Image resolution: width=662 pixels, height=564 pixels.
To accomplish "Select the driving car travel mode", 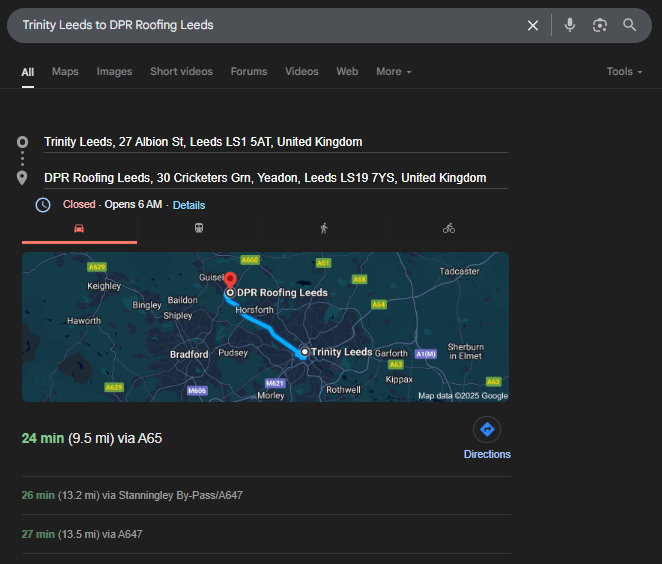I will (79, 228).
